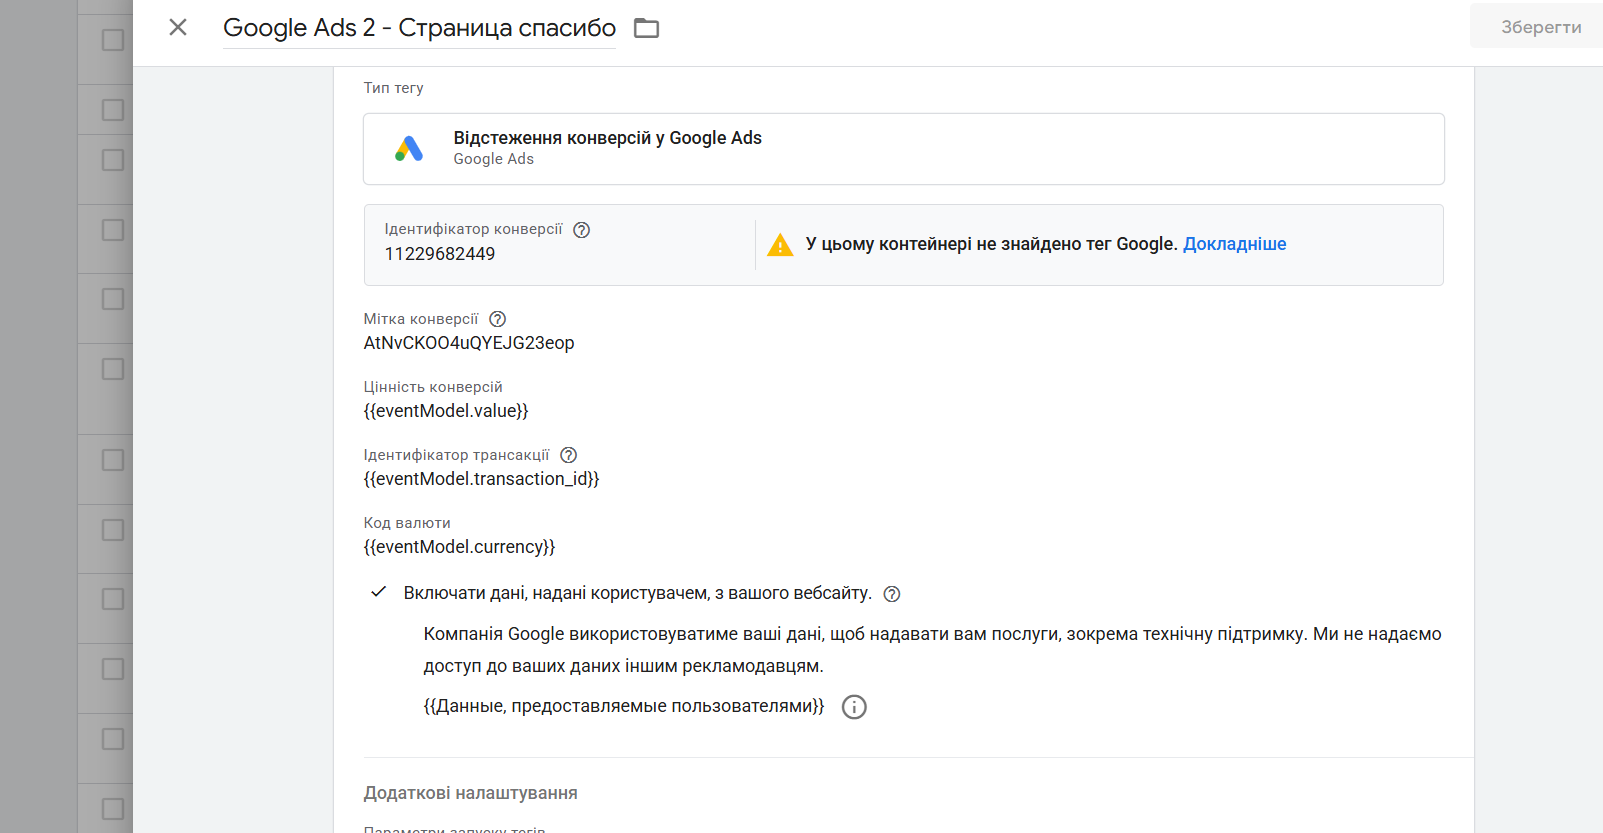Screen dimensions: 1603x833
Task: Open help for Ідентифікатор трансакції
Action: [x=568, y=455]
